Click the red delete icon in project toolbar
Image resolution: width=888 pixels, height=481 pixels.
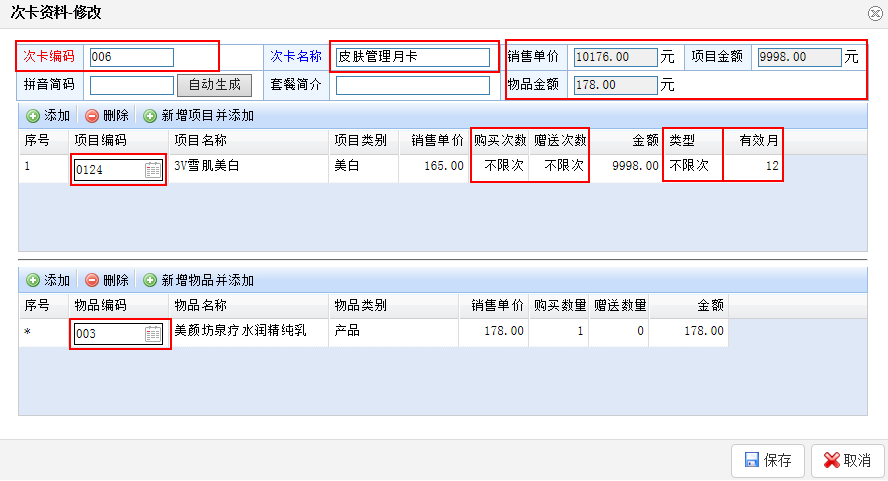click(92, 116)
